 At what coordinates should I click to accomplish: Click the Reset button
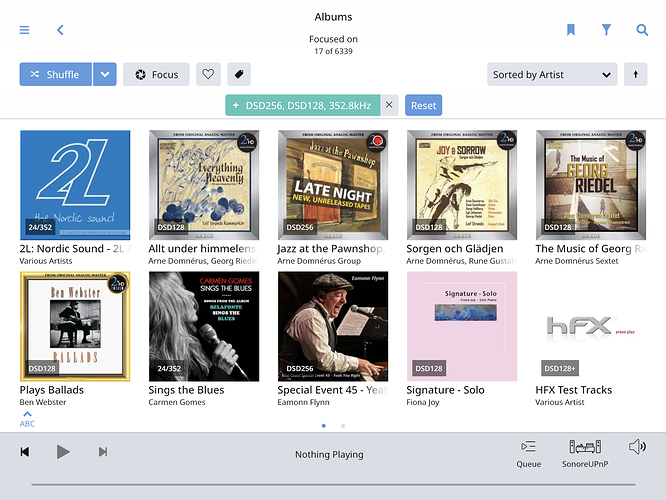click(423, 105)
